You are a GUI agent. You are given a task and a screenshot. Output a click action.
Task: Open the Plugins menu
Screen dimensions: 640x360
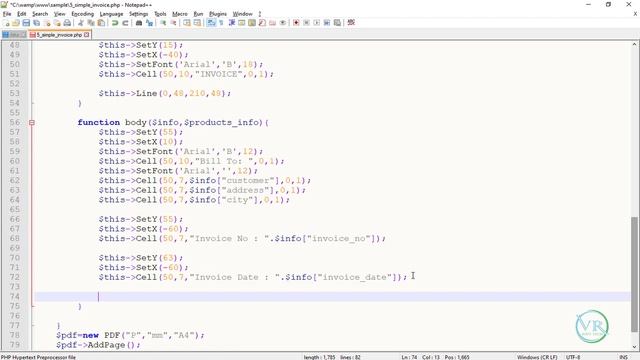point(218,14)
